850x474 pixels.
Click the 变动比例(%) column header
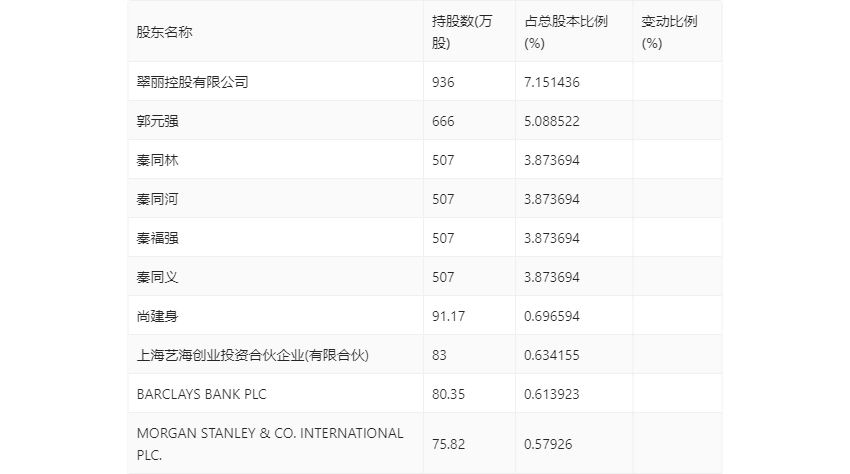pos(669,32)
